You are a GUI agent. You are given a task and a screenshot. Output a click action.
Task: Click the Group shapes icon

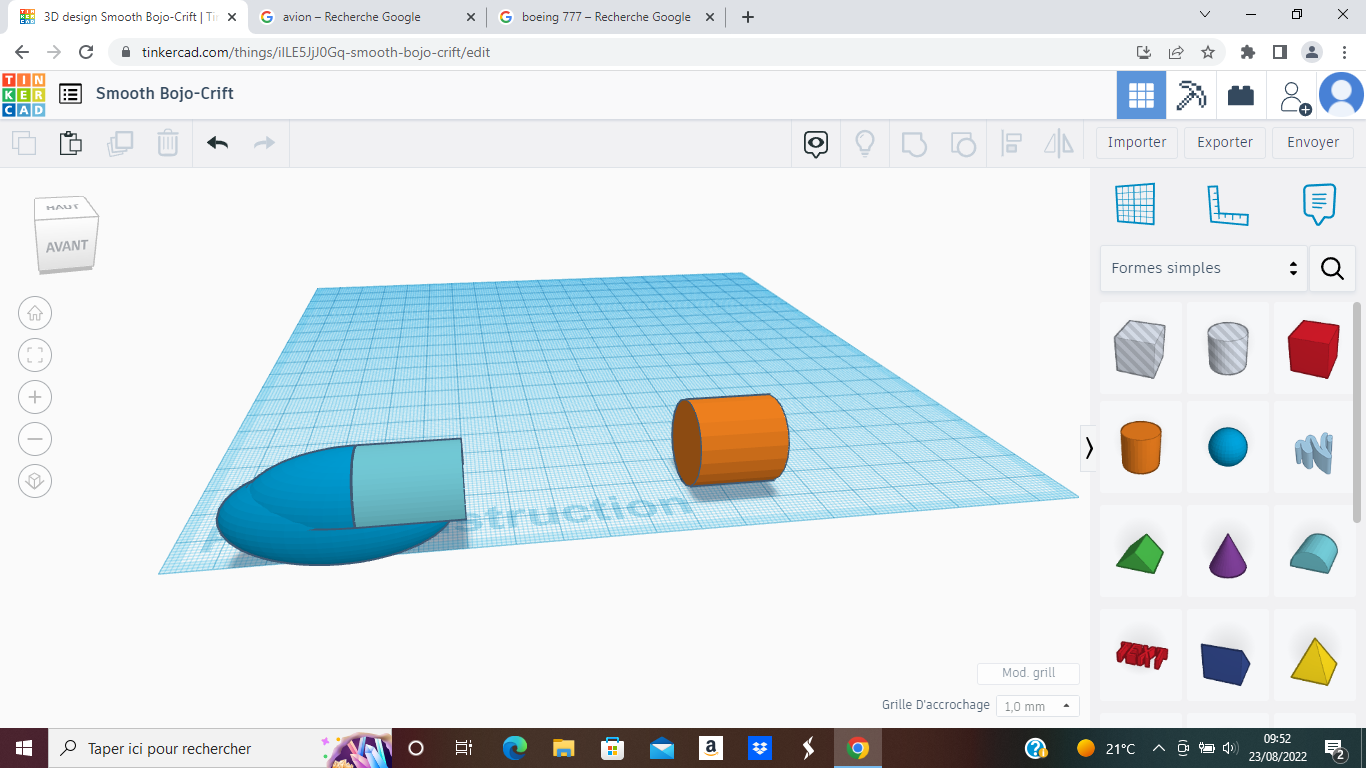(914, 144)
